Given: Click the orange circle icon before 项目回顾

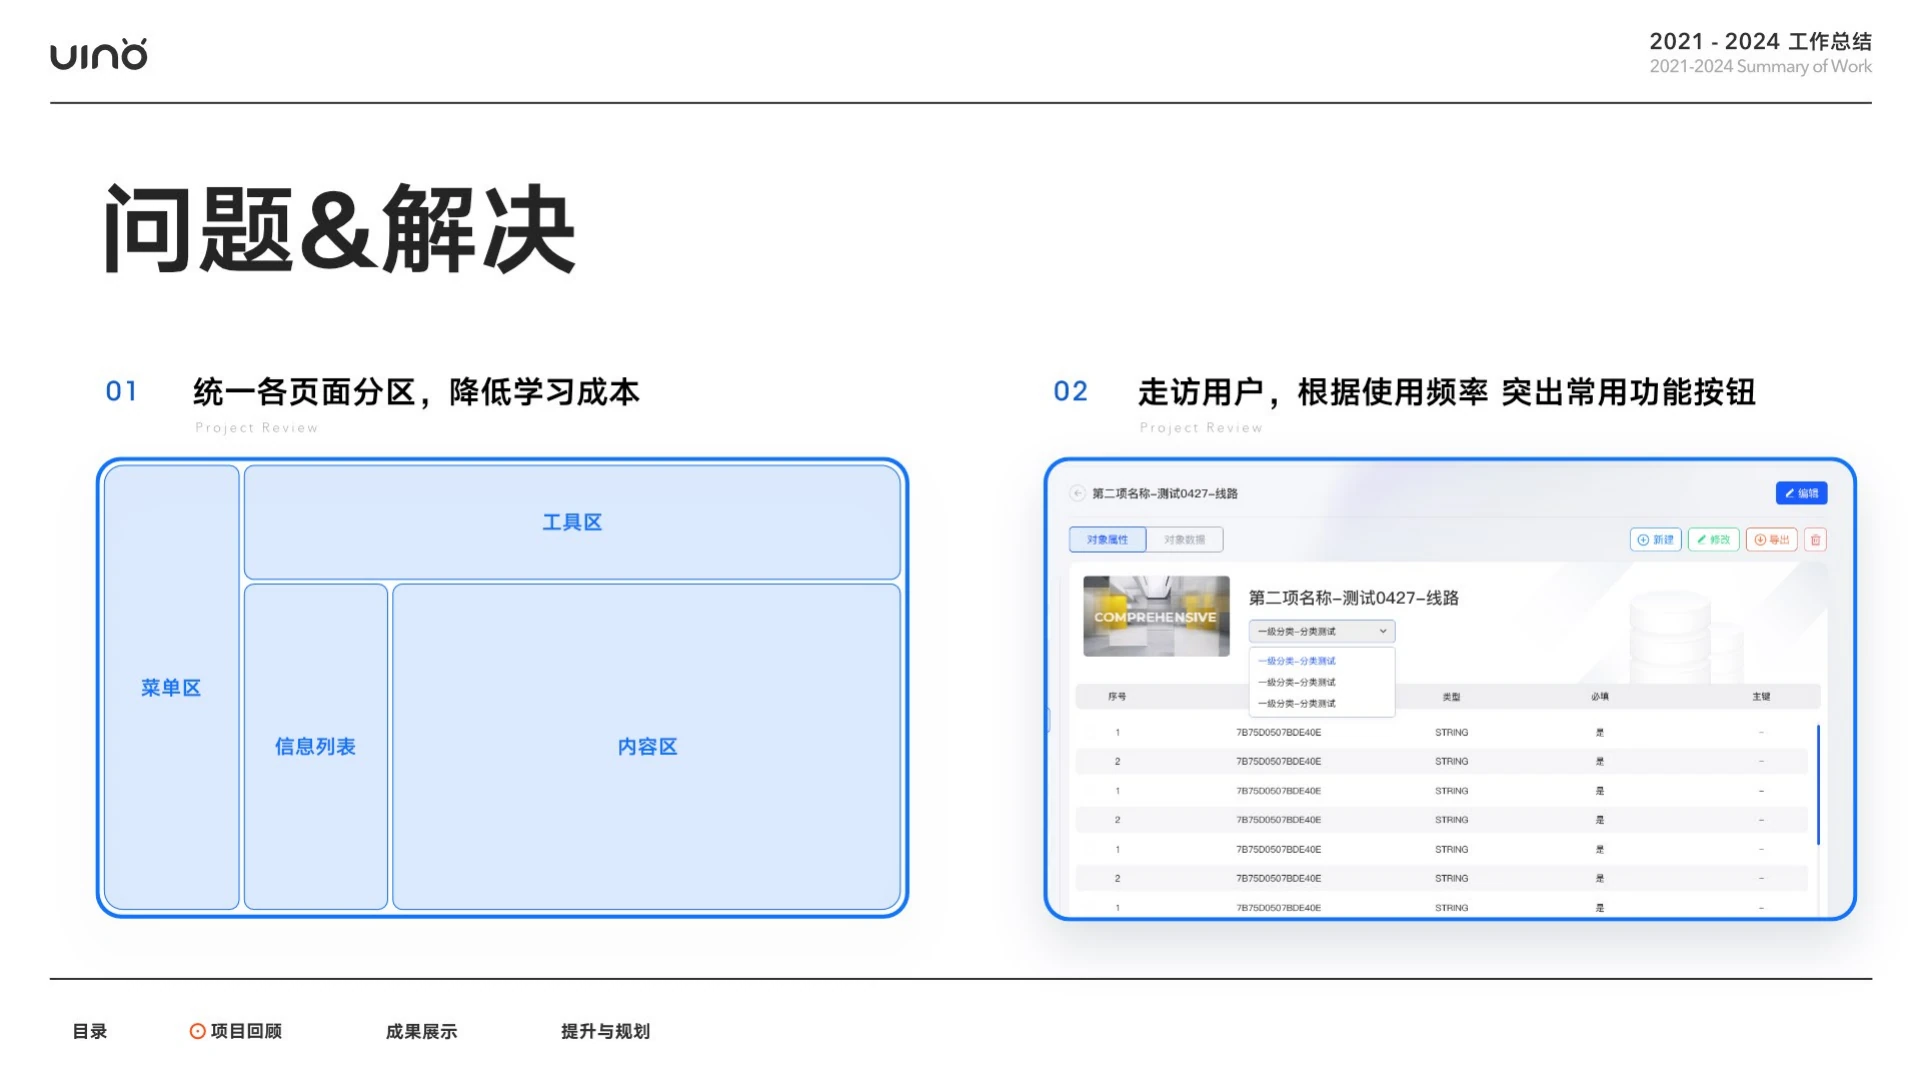Looking at the screenshot, I should [198, 1031].
